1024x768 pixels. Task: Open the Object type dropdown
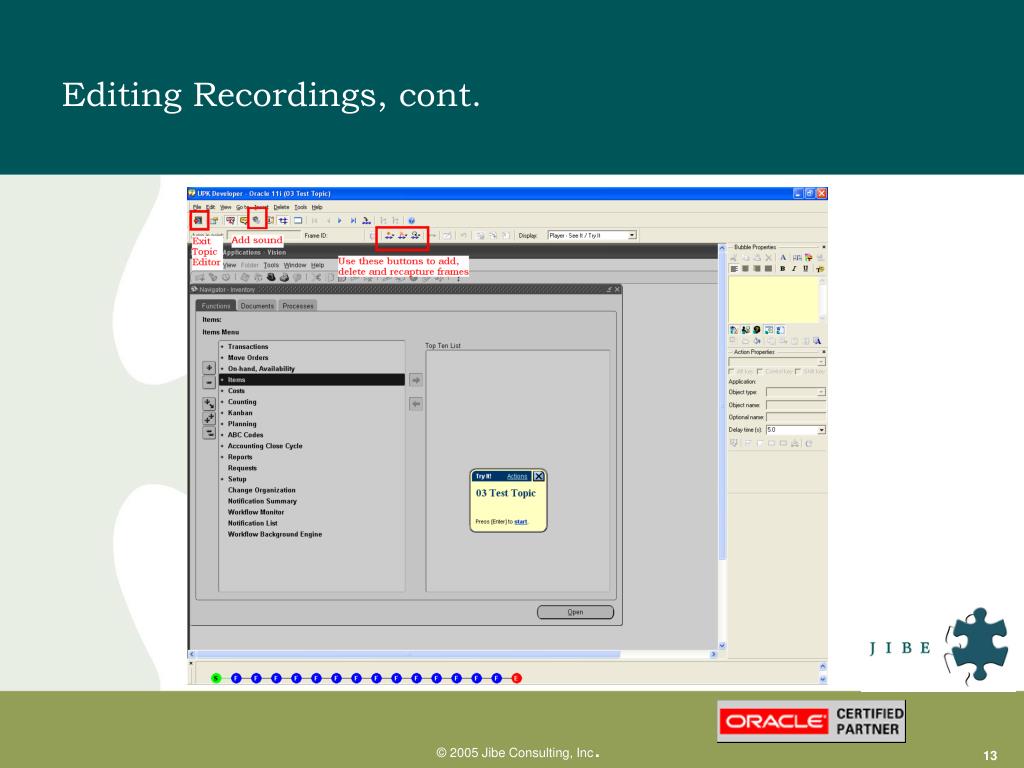(822, 392)
